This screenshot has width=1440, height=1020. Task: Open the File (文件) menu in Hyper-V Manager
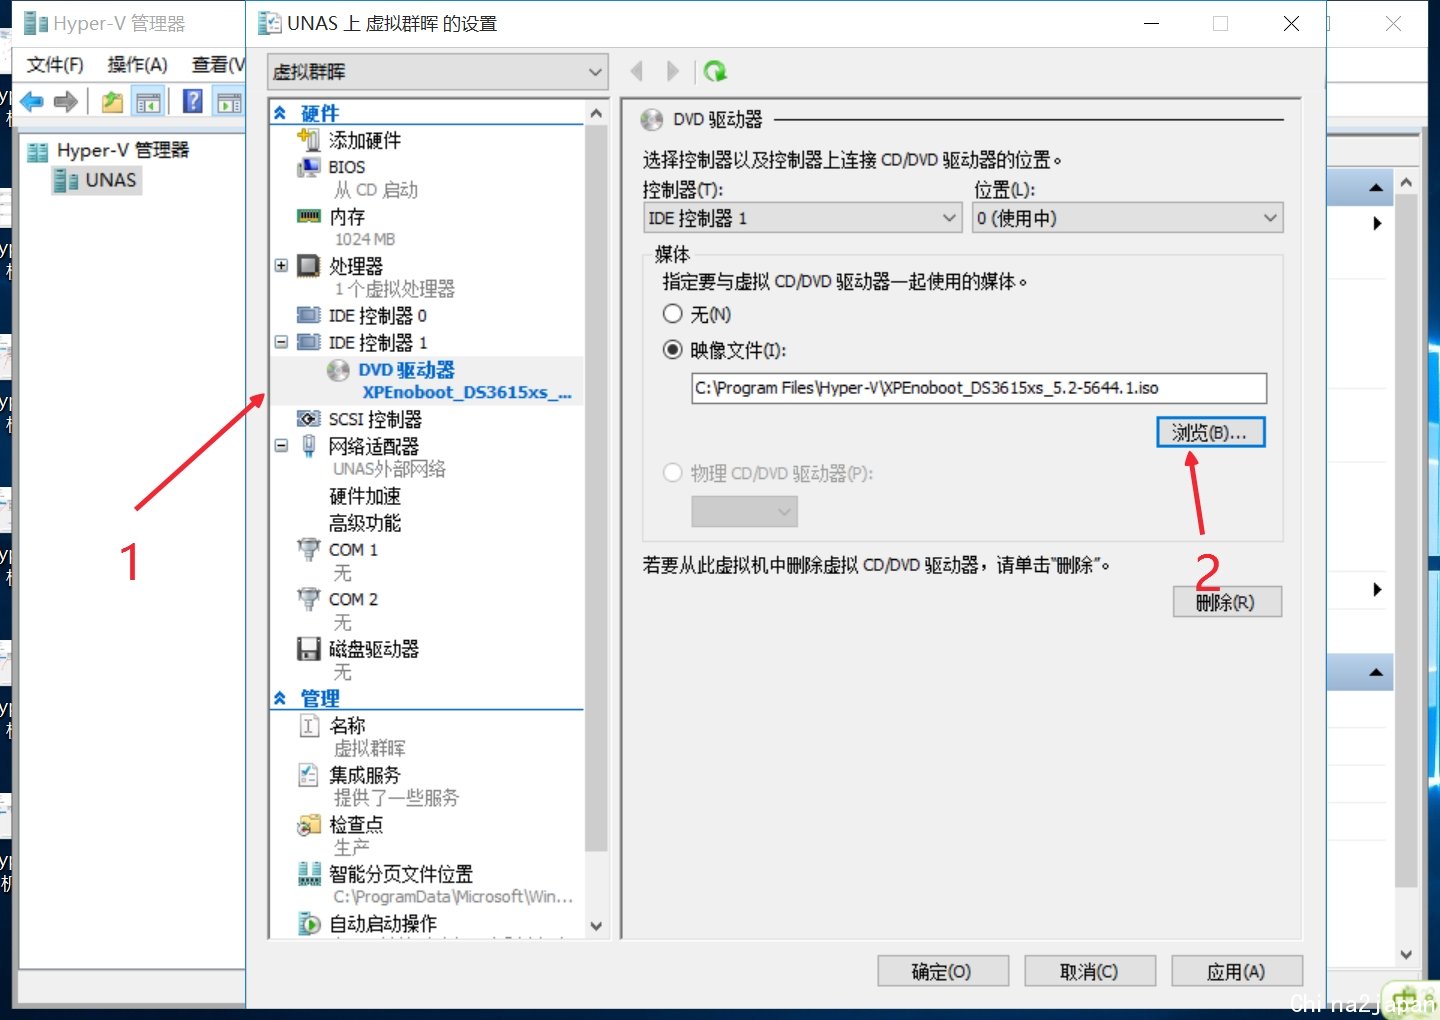[55, 65]
